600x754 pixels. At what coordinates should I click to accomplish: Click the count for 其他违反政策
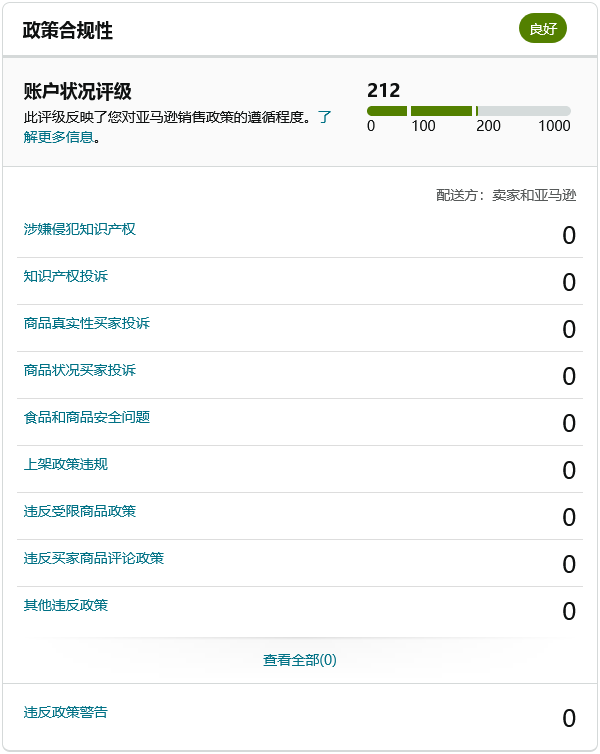point(569,612)
